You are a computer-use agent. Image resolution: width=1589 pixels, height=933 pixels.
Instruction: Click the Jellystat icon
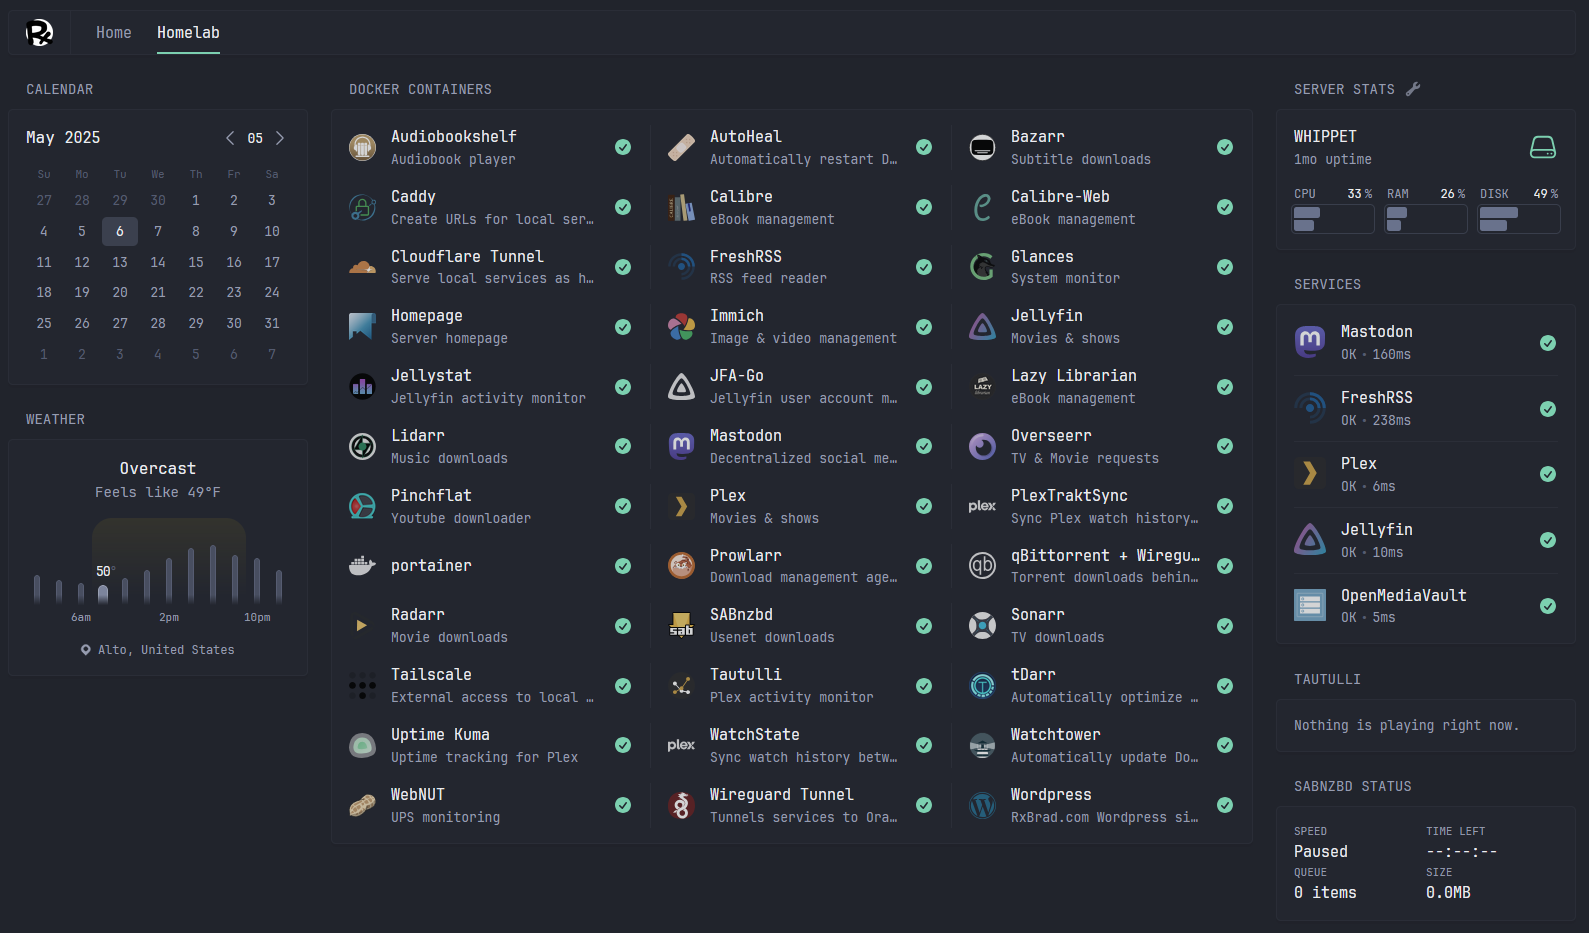click(362, 386)
